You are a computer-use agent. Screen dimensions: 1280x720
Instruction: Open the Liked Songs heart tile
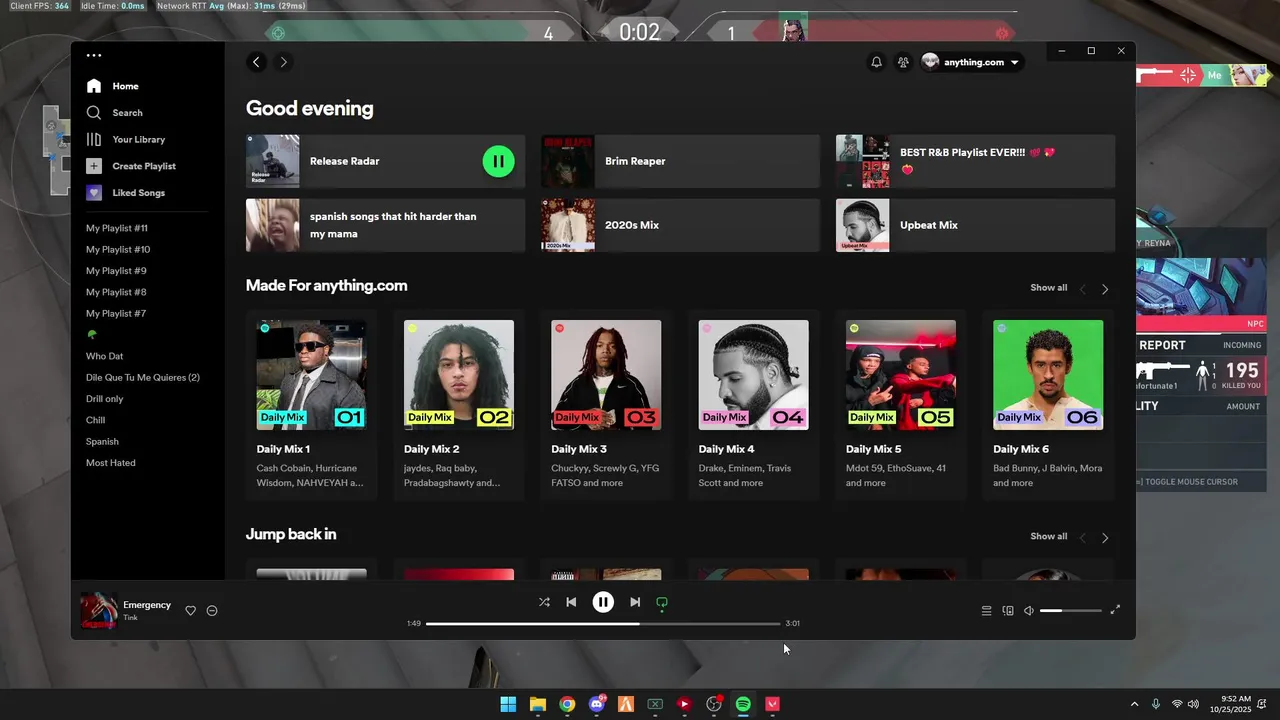coord(94,193)
